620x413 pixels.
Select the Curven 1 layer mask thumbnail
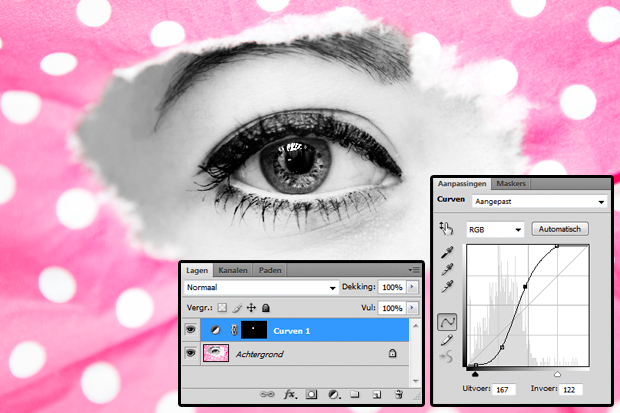point(254,330)
